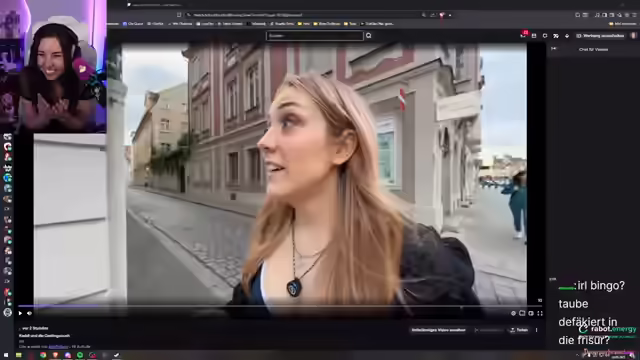Click Brave shields icon in address bar
Viewport: 640px width, 360px height.
(442, 15)
